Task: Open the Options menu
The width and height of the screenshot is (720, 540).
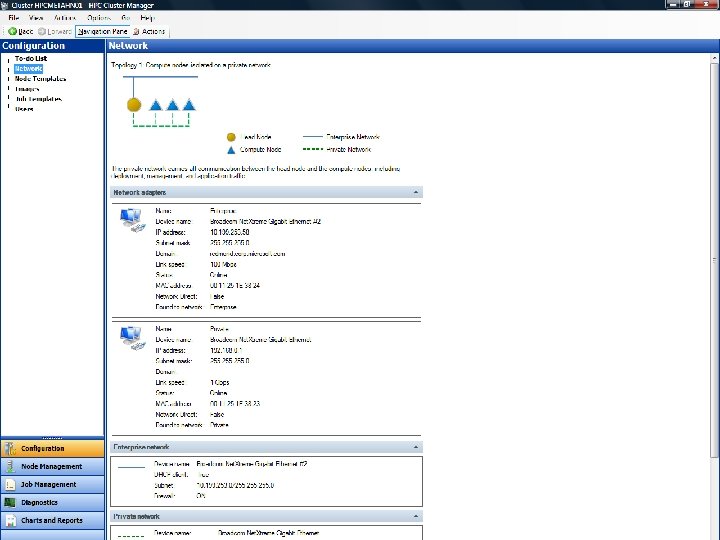Action: point(99,18)
